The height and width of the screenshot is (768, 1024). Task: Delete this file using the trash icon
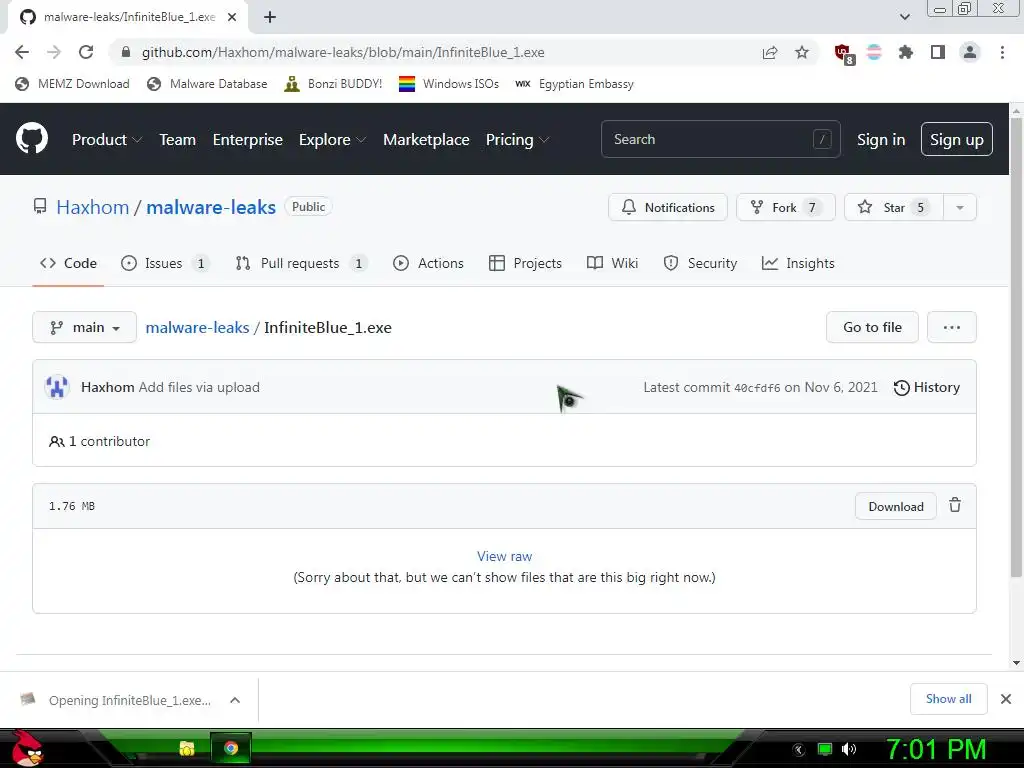(955, 505)
